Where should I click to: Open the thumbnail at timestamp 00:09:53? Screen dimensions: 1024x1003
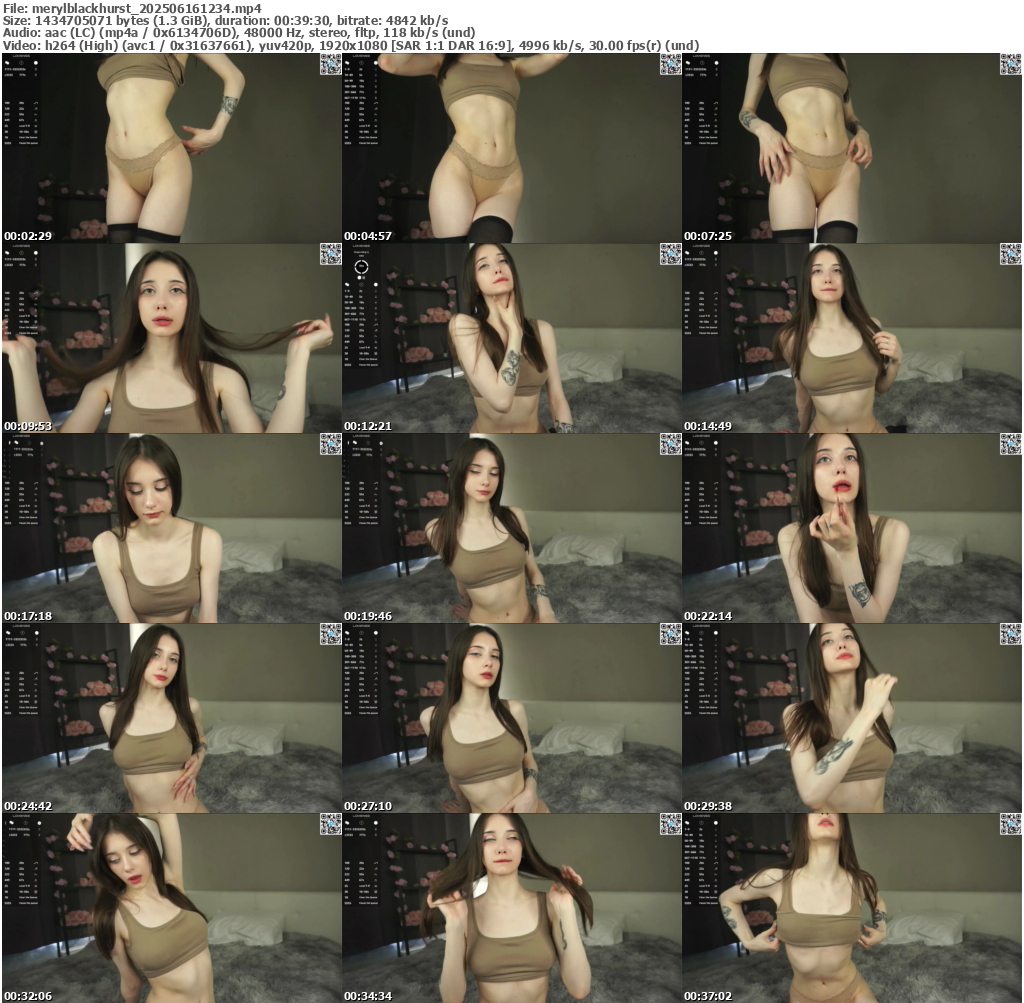tap(172, 338)
